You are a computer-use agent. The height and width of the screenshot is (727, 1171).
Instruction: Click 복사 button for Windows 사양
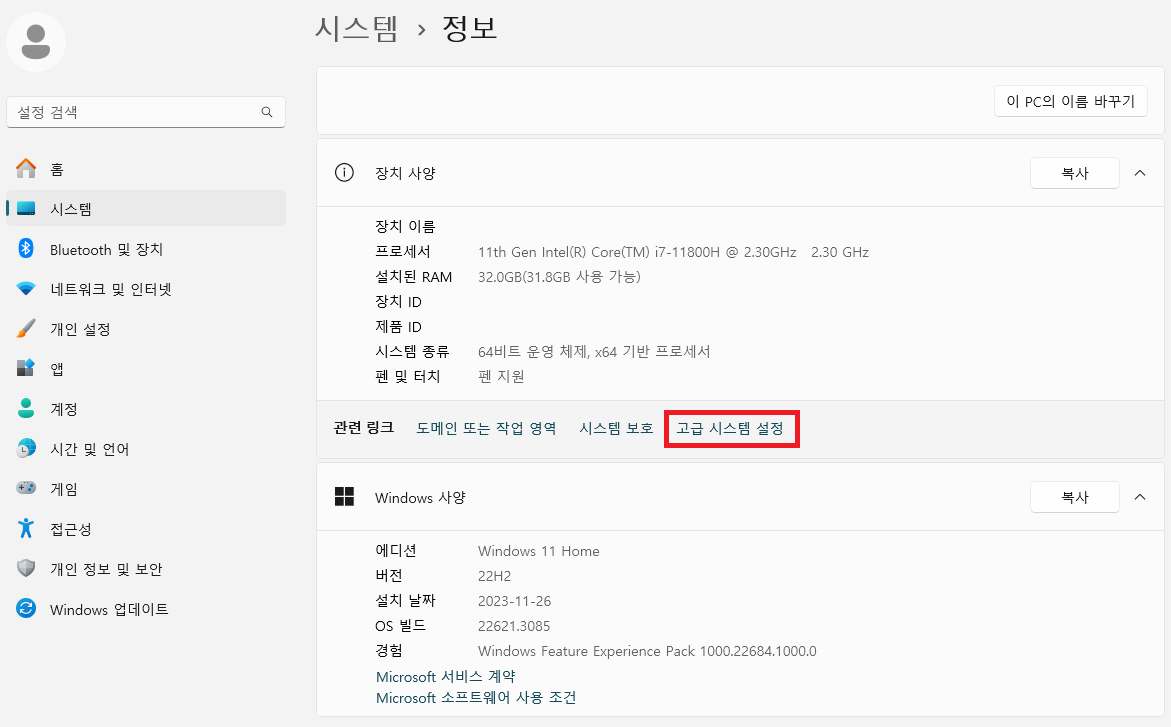[x=1075, y=497]
